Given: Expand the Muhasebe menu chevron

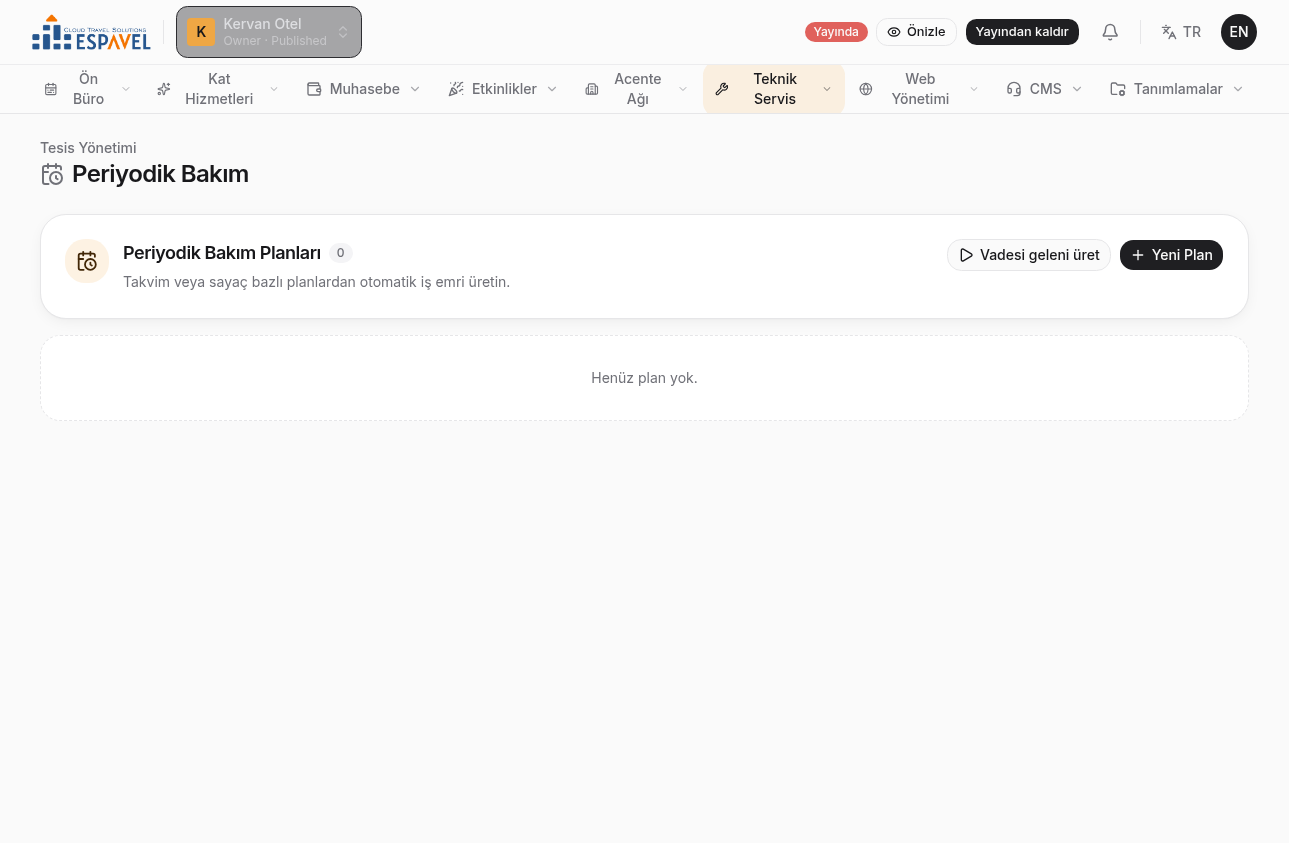Looking at the screenshot, I should [x=415, y=89].
